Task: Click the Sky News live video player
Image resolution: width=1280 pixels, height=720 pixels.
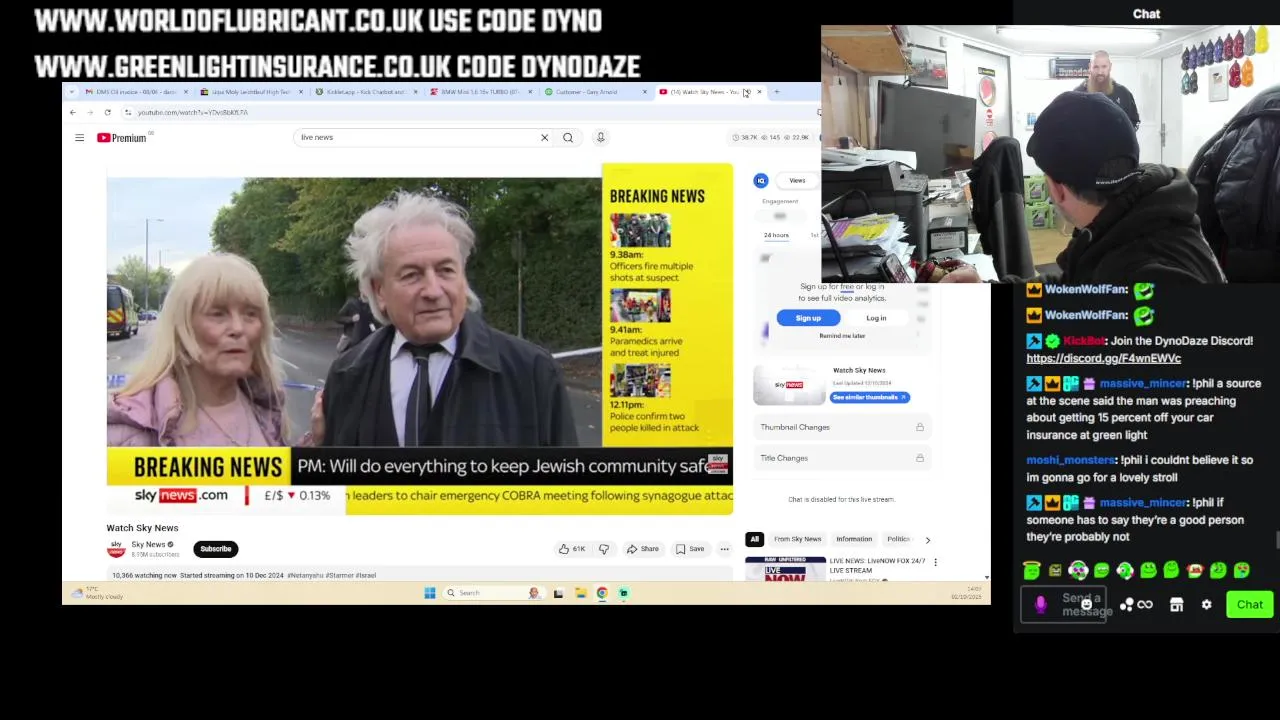Action: tap(419, 339)
